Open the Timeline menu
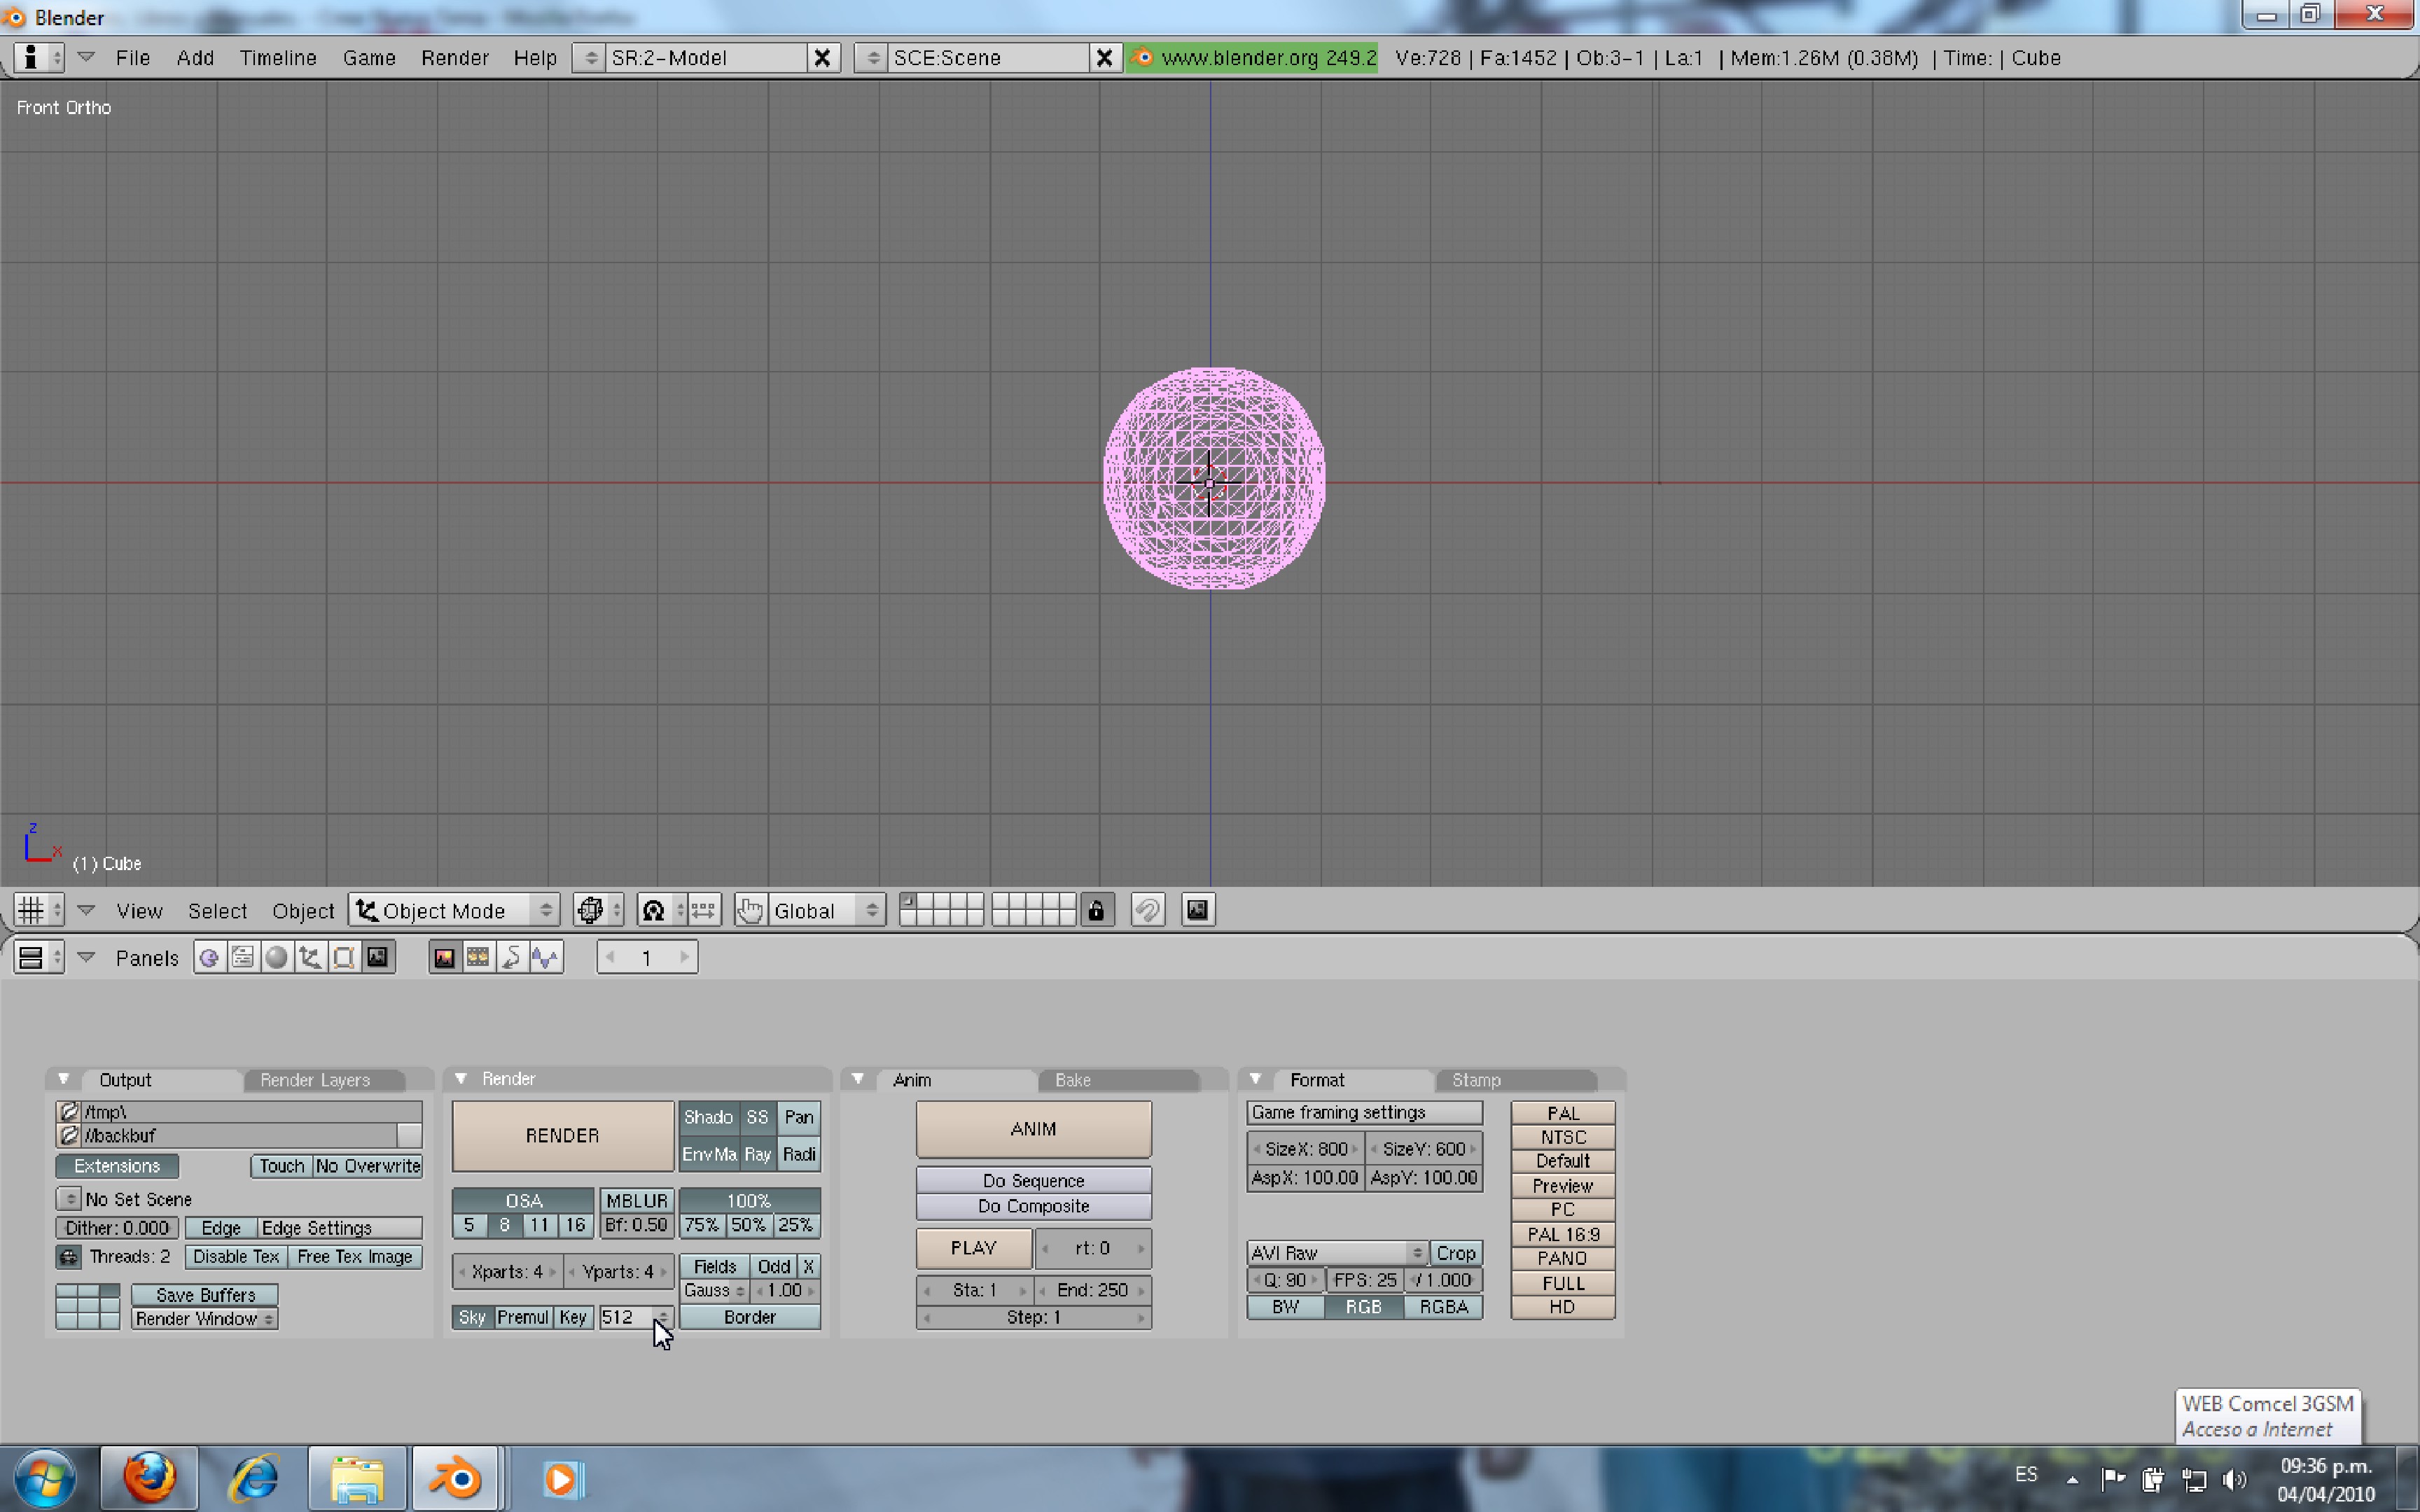This screenshot has height=1512, width=2420. 278,58
